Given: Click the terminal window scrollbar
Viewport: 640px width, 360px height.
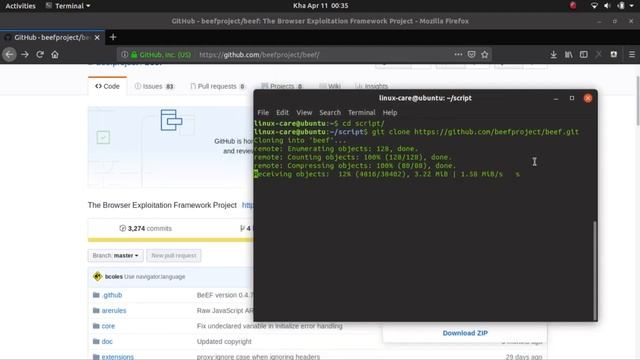Looking at the screenshot, I should 595,270.
